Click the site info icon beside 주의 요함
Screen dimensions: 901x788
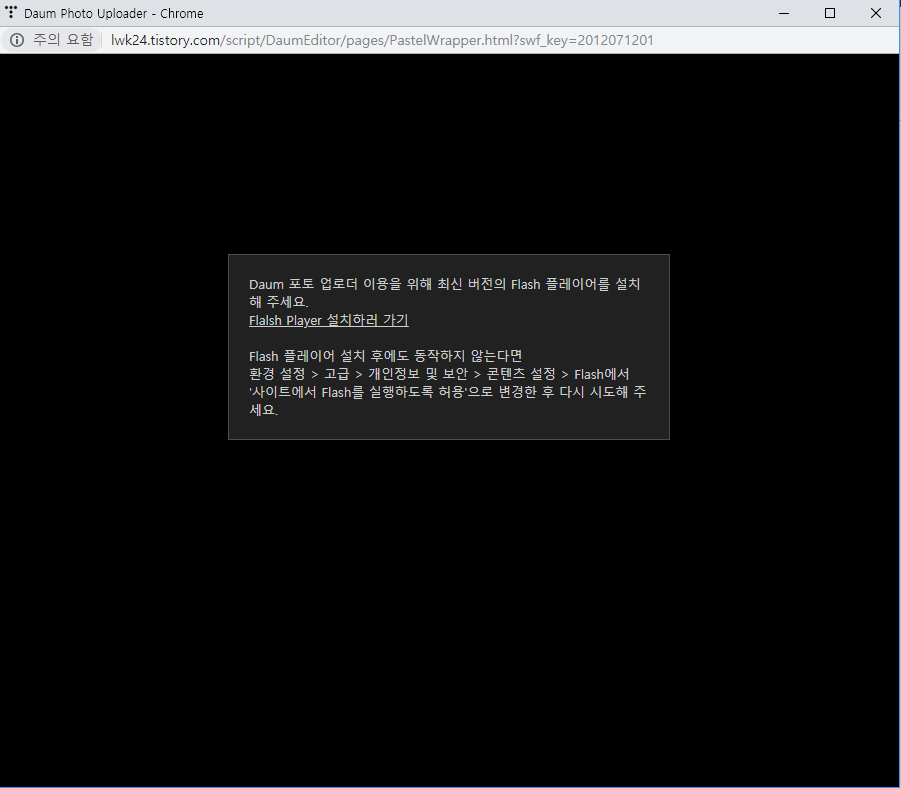(x=17, y=40)
